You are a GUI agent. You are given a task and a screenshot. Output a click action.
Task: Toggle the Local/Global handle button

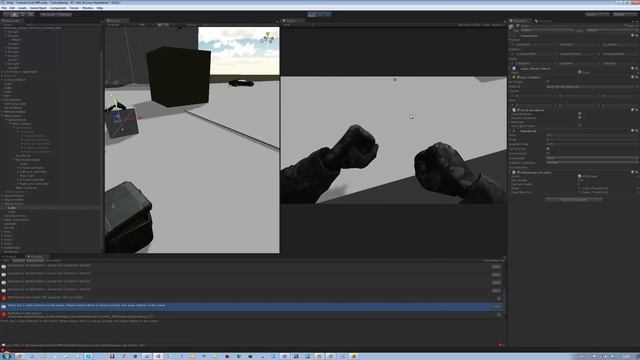tap(64, 14)
